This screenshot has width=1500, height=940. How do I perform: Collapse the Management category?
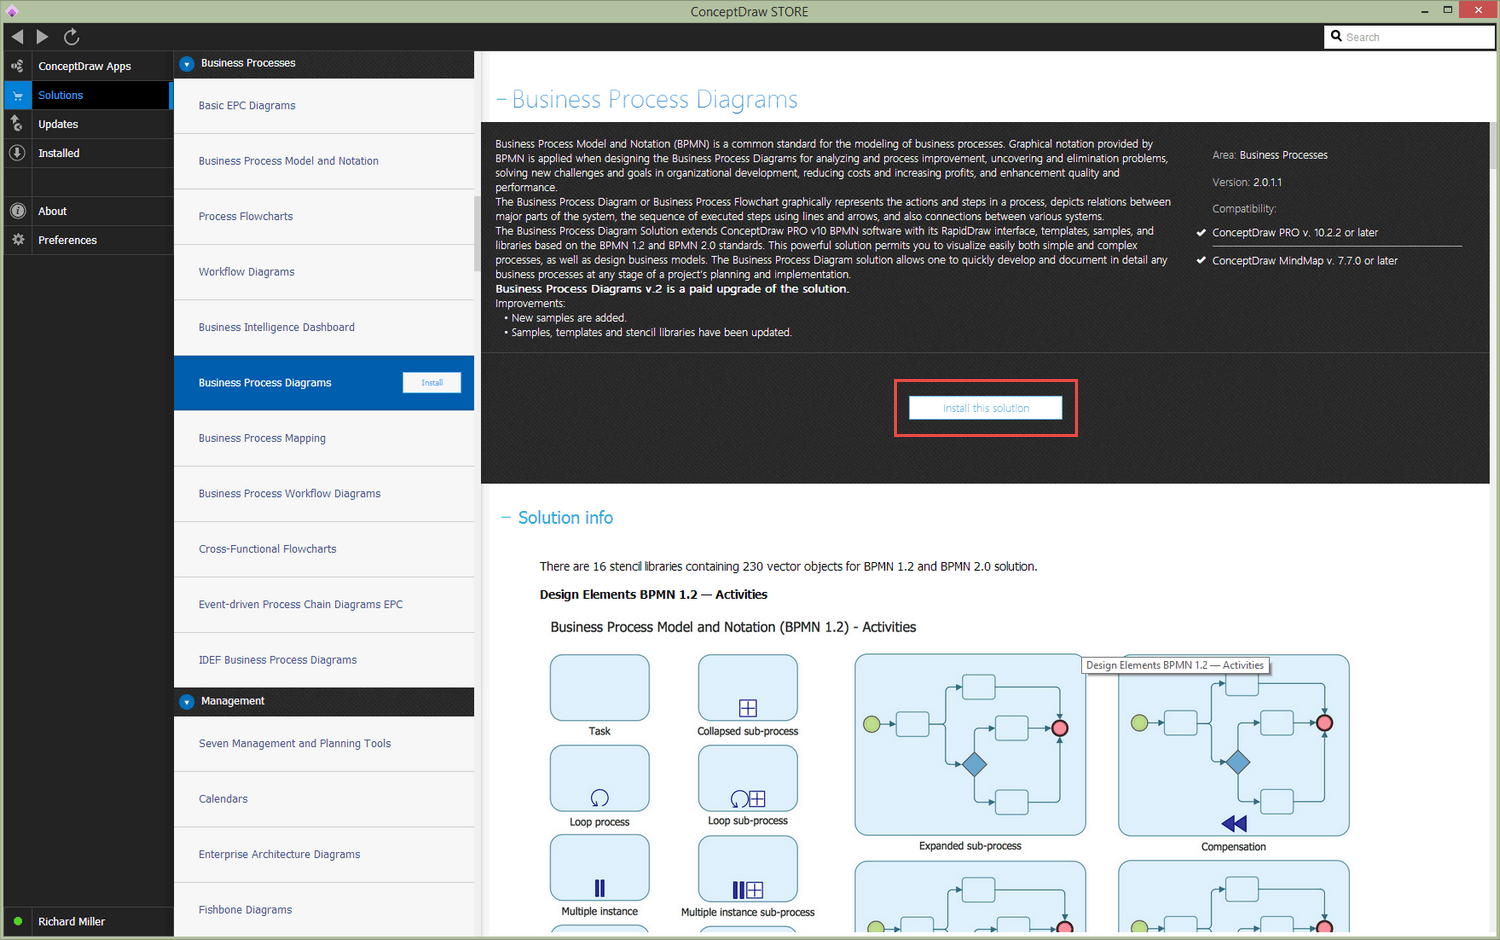[186, 701]
